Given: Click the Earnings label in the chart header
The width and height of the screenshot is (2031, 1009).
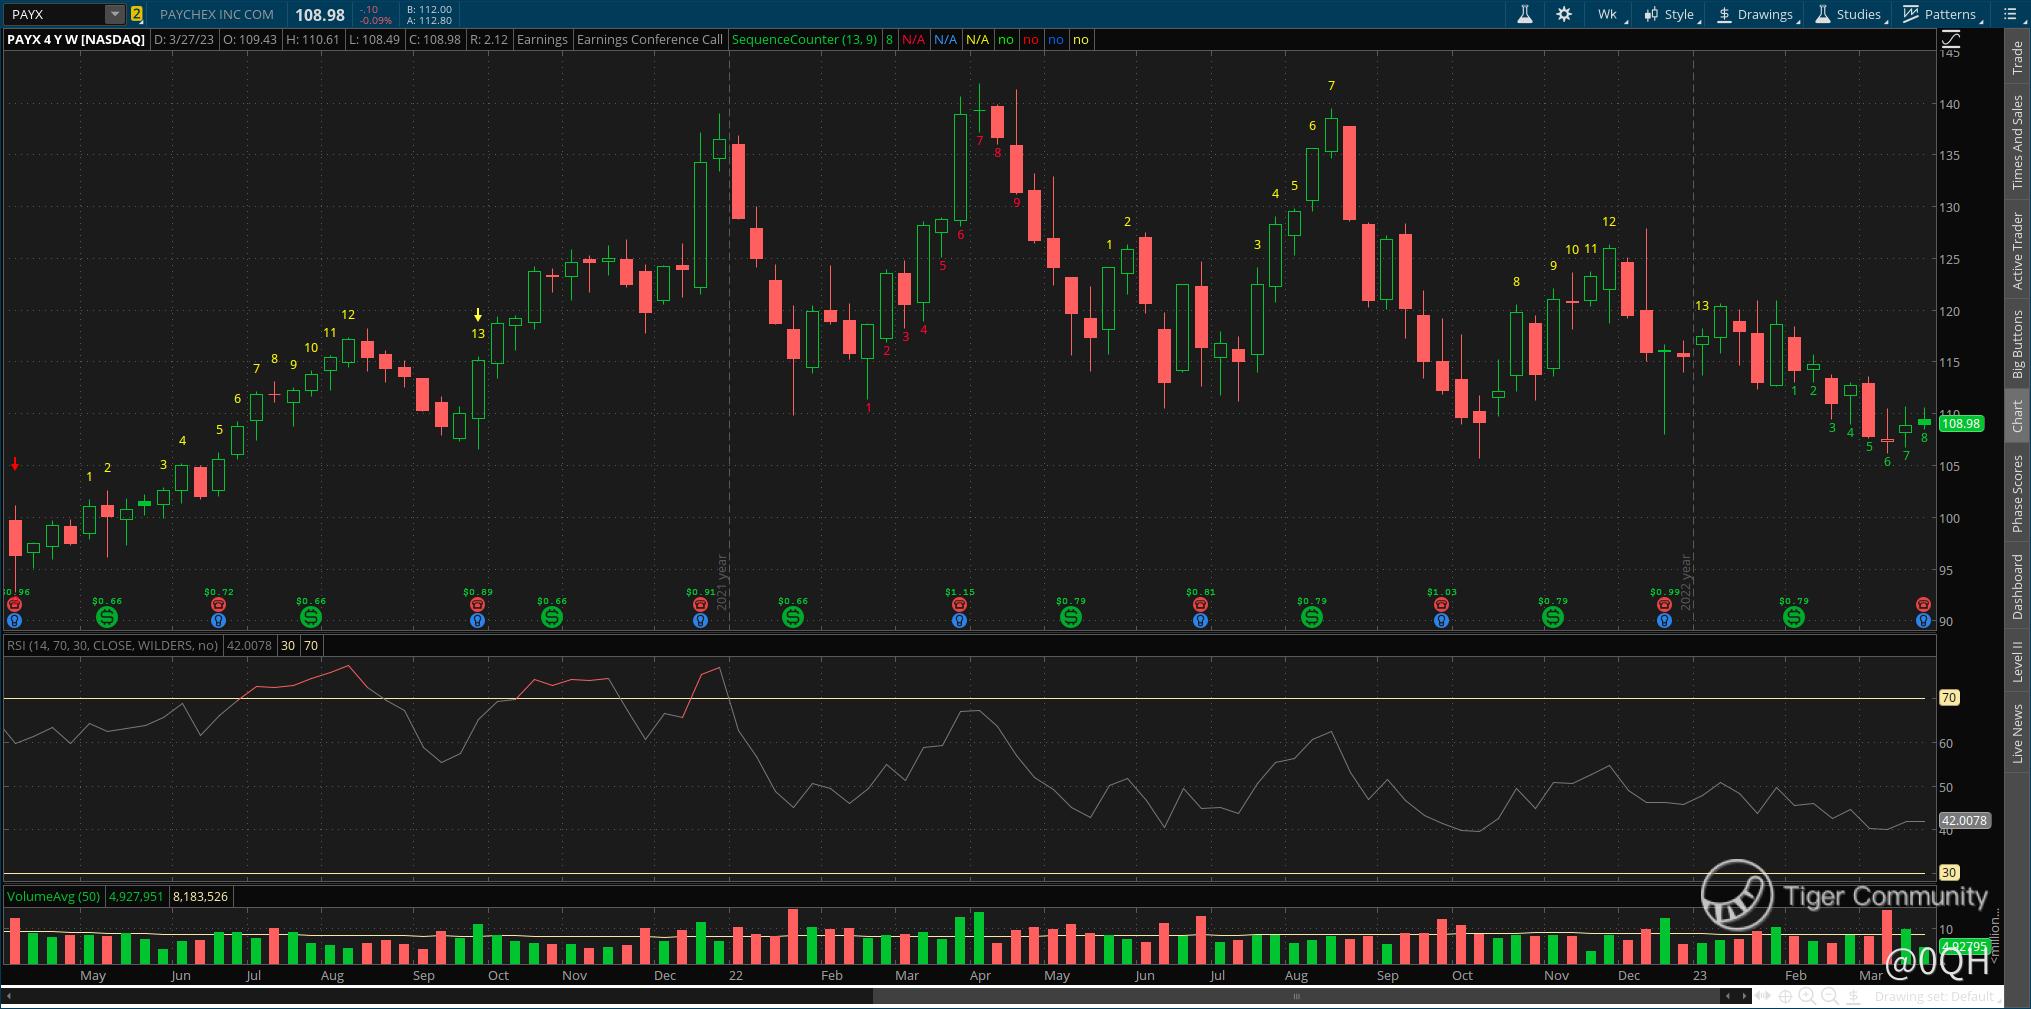Looking at the screenshot, I should pyautogui.click(x=542, y=40).
